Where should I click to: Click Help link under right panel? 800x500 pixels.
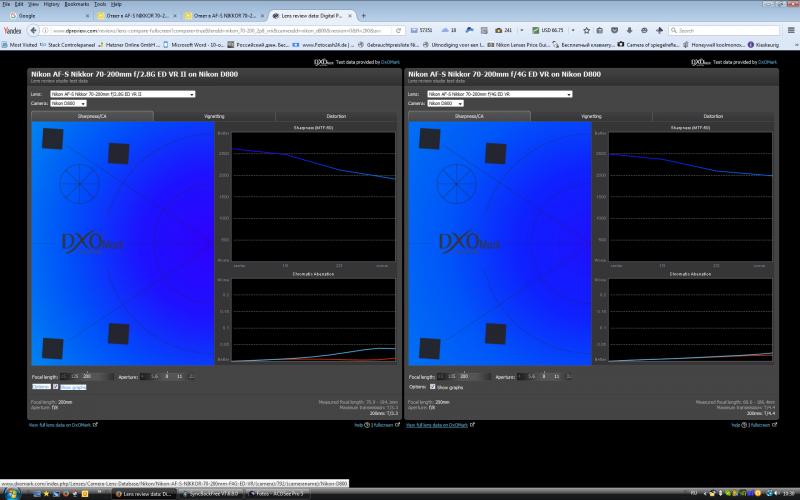tap(738, 424)
